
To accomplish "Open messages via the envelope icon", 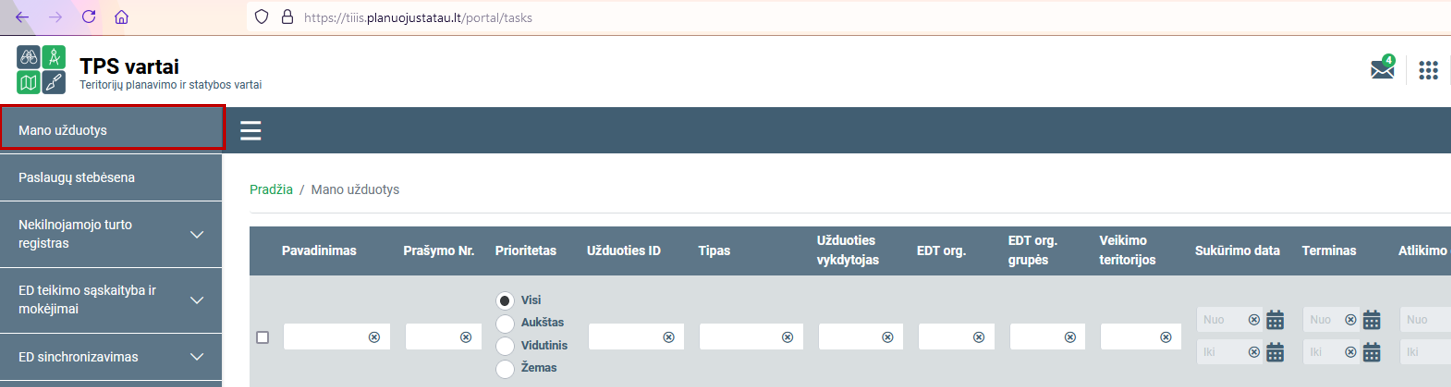I will (1382, 68).
